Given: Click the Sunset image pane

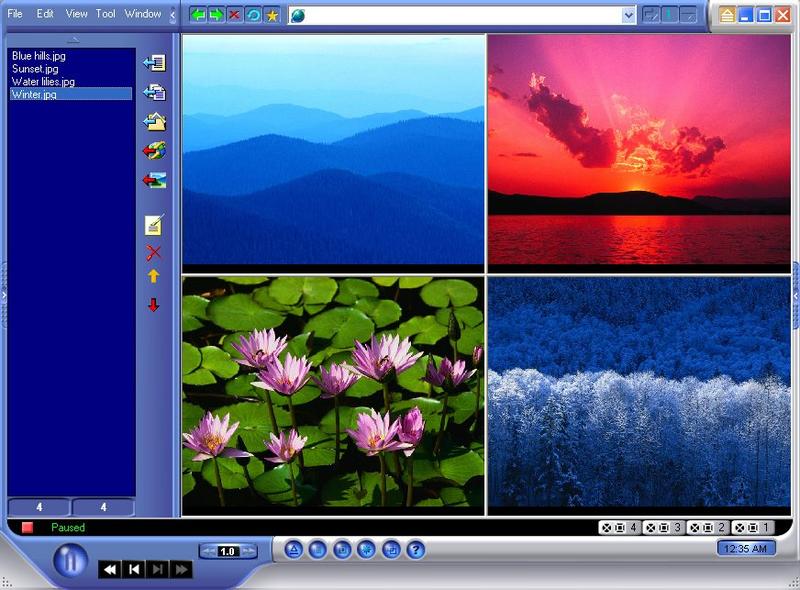Looking at the screenshot, I should [639, 153].
